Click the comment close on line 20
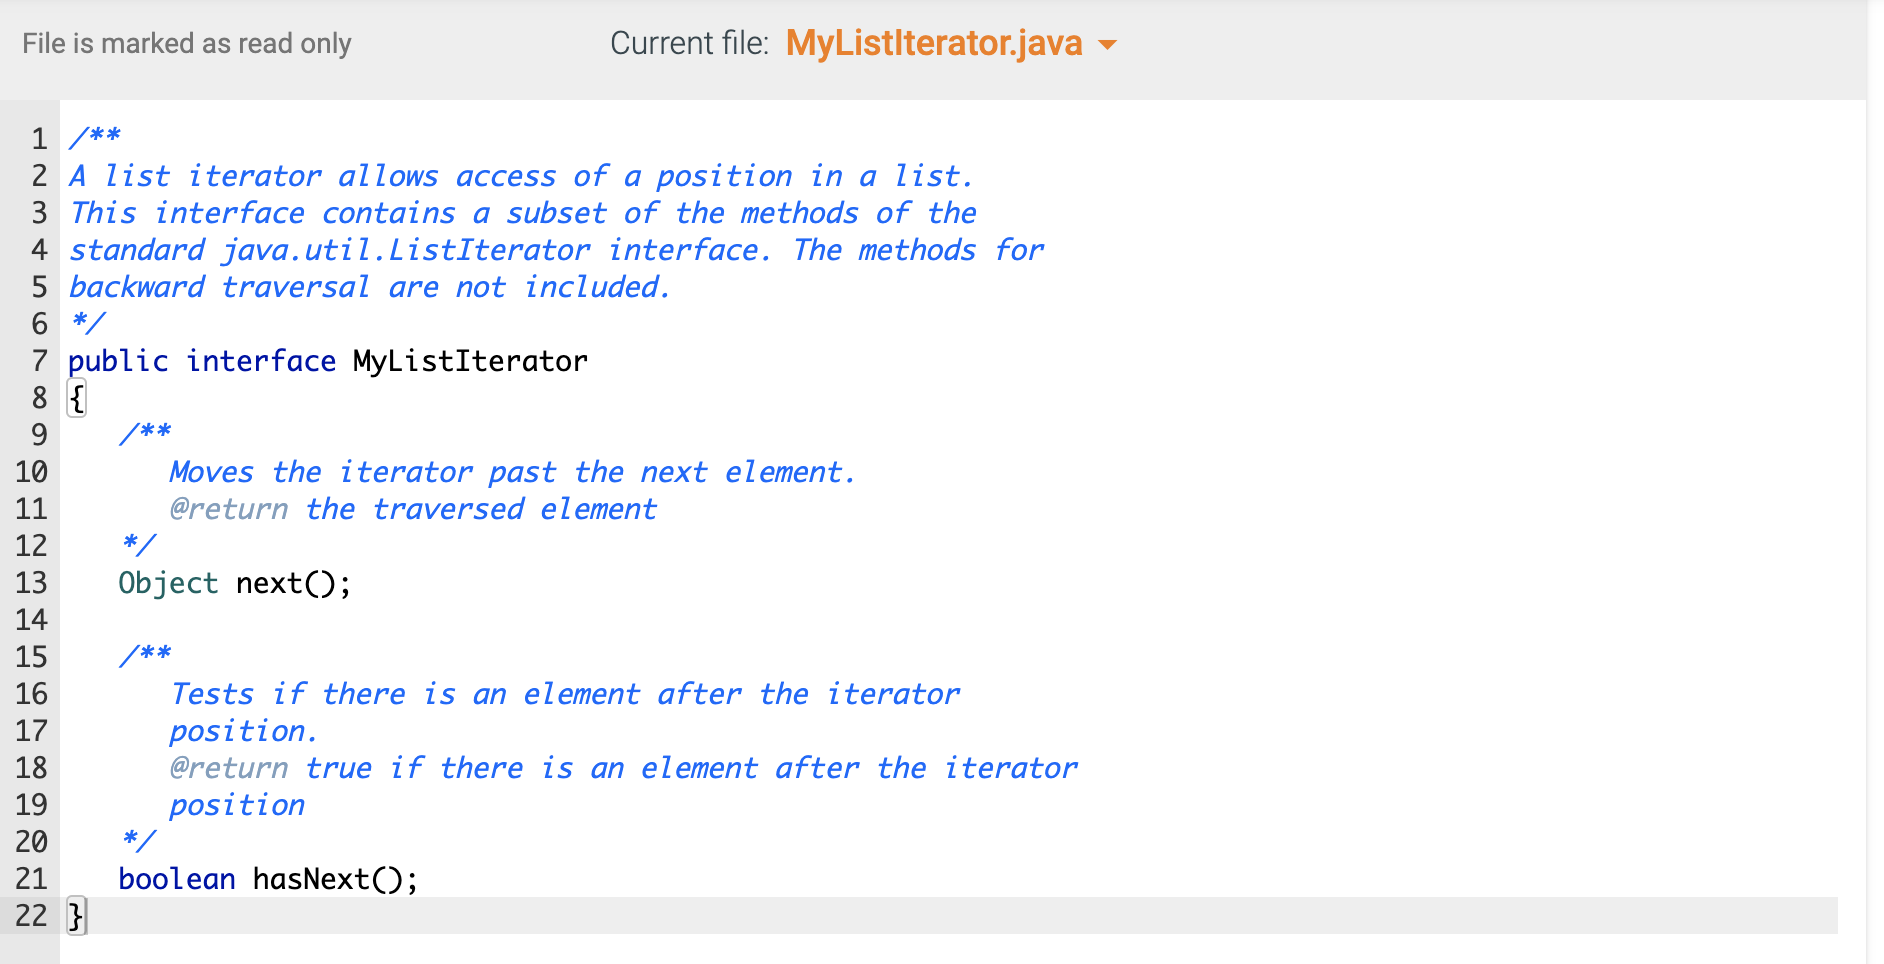 click(x=138, y=842)
